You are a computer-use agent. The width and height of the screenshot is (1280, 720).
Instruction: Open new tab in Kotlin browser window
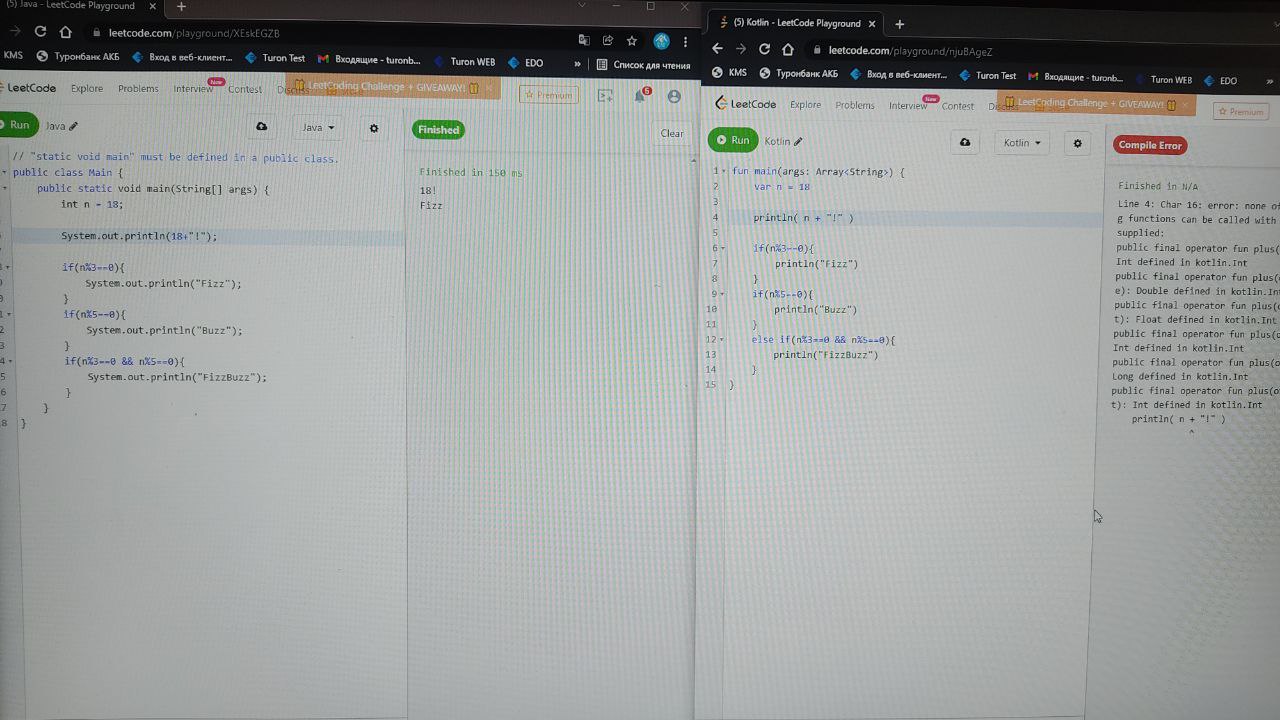(x=899, y=23)
